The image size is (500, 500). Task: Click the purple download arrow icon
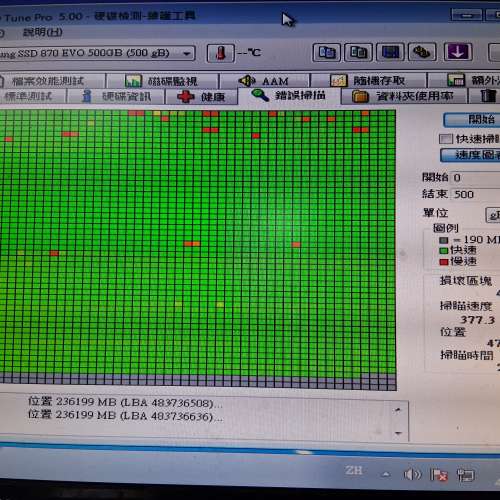click(x=458, y=52)
